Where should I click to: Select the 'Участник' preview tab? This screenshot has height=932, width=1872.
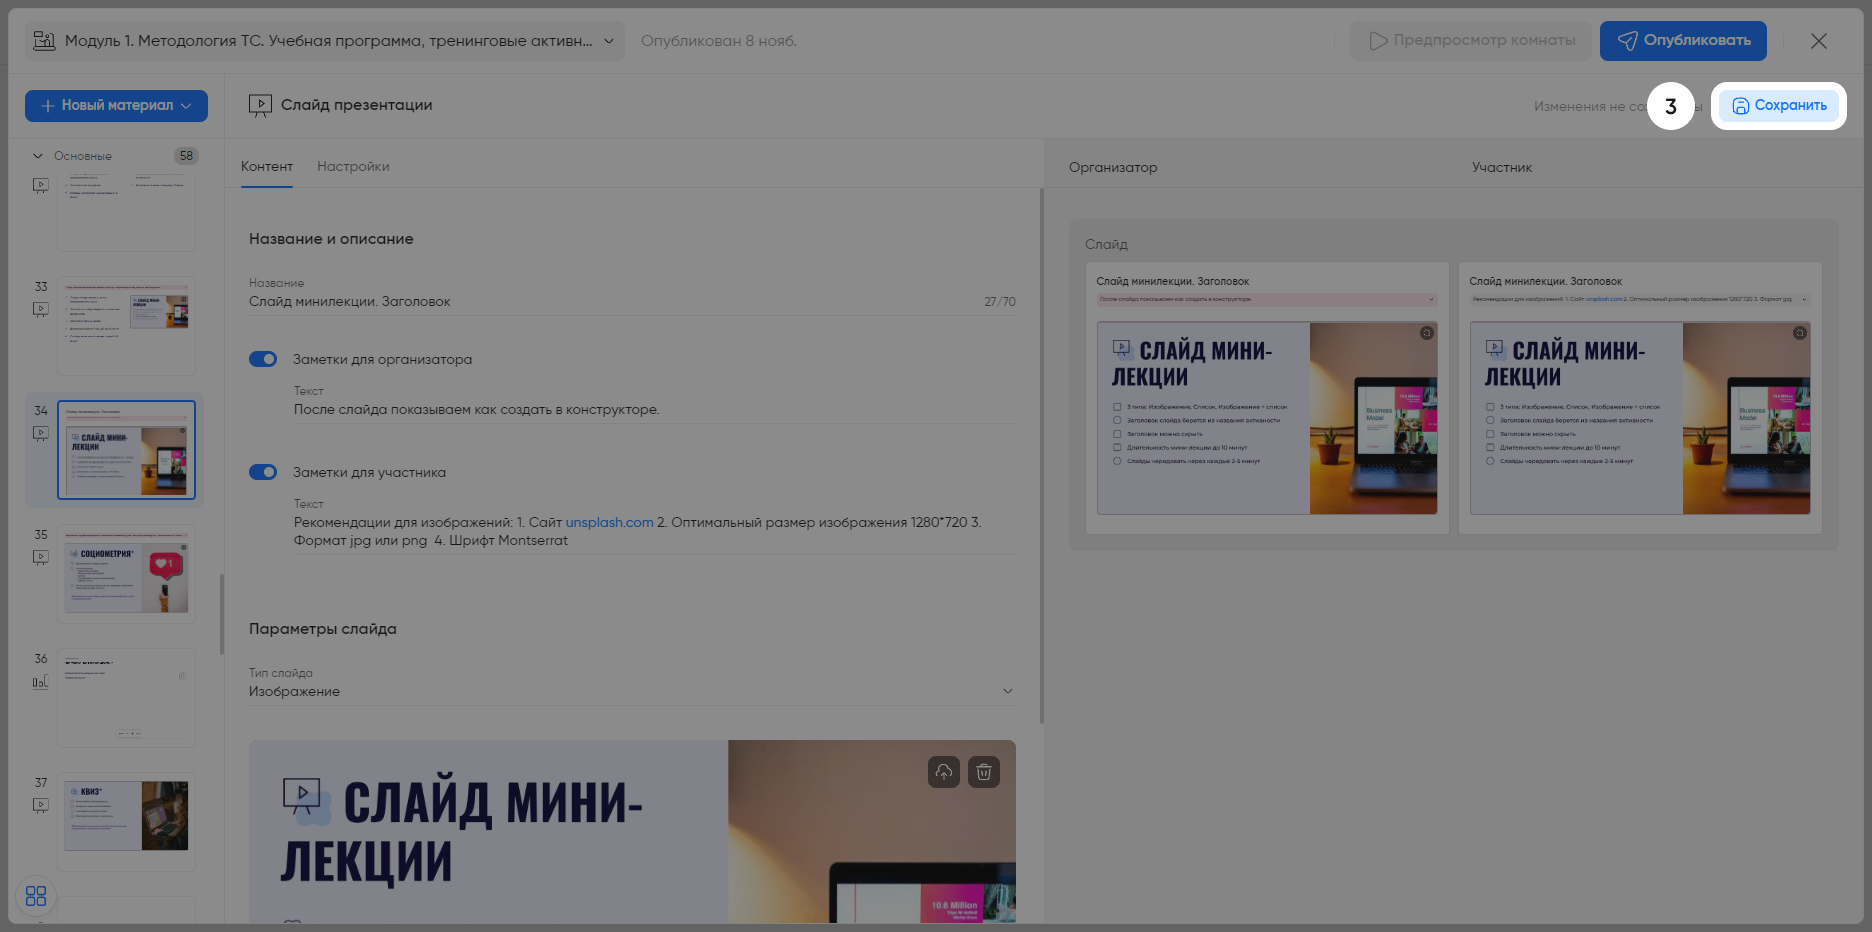pyautogui.click(x=1502, y=168)
